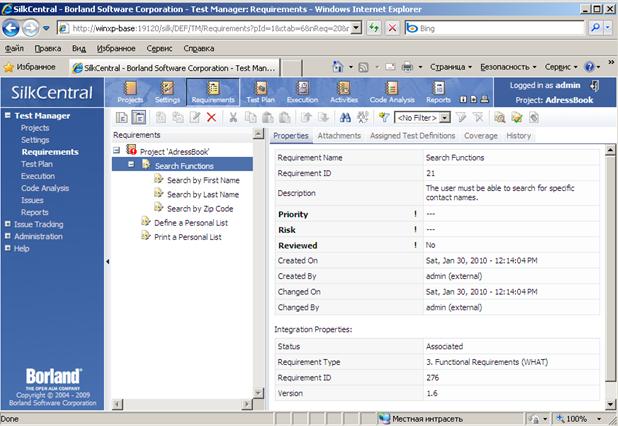Click the IE home icon
This screenshot has width=618, height=426.
click(338, 67)
